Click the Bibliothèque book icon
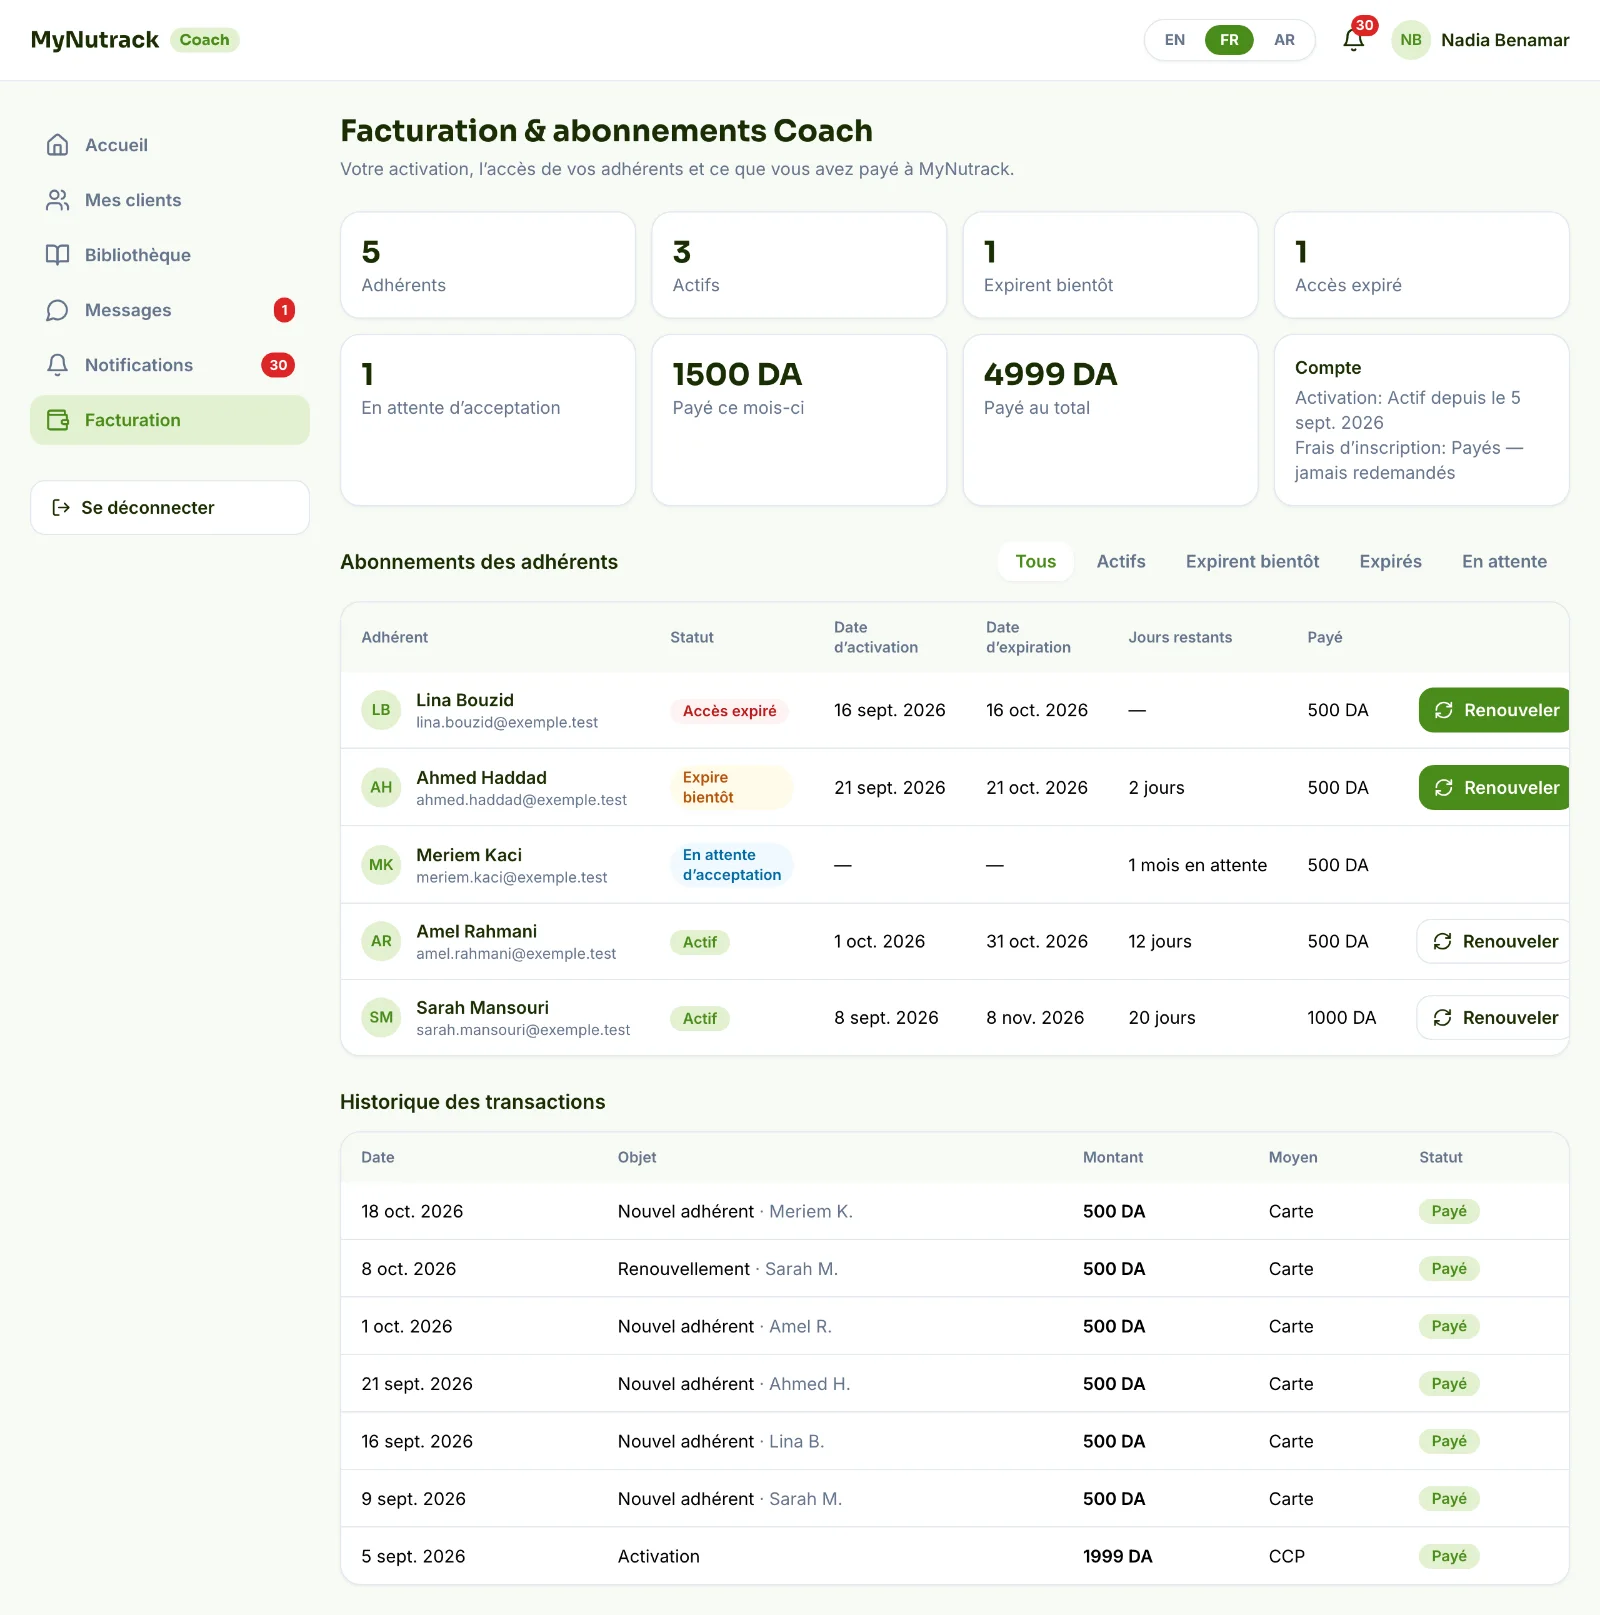The image size is (1600, 1615). tap(58, 255)
